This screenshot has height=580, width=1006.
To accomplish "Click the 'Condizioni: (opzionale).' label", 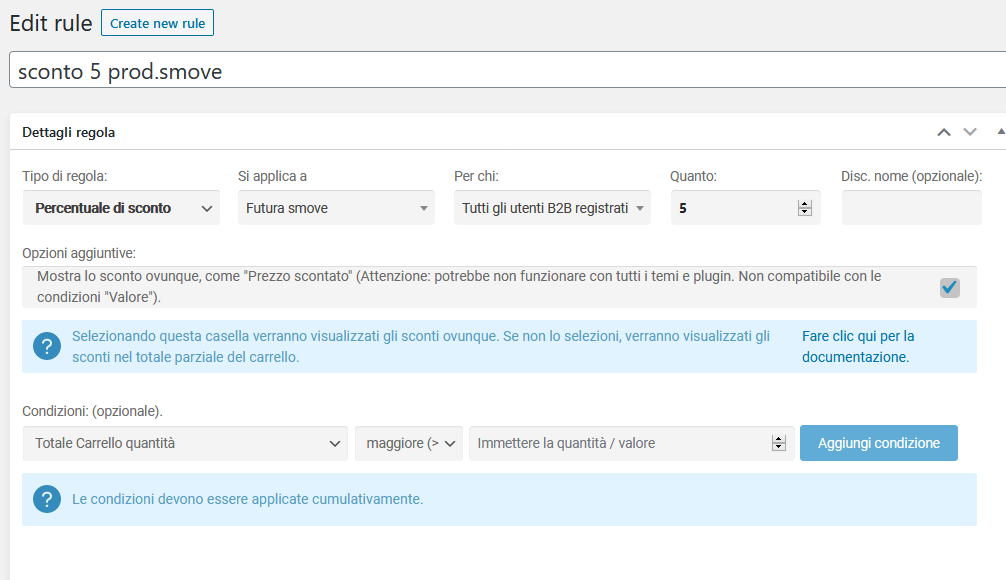I will (x=92, y=411).
